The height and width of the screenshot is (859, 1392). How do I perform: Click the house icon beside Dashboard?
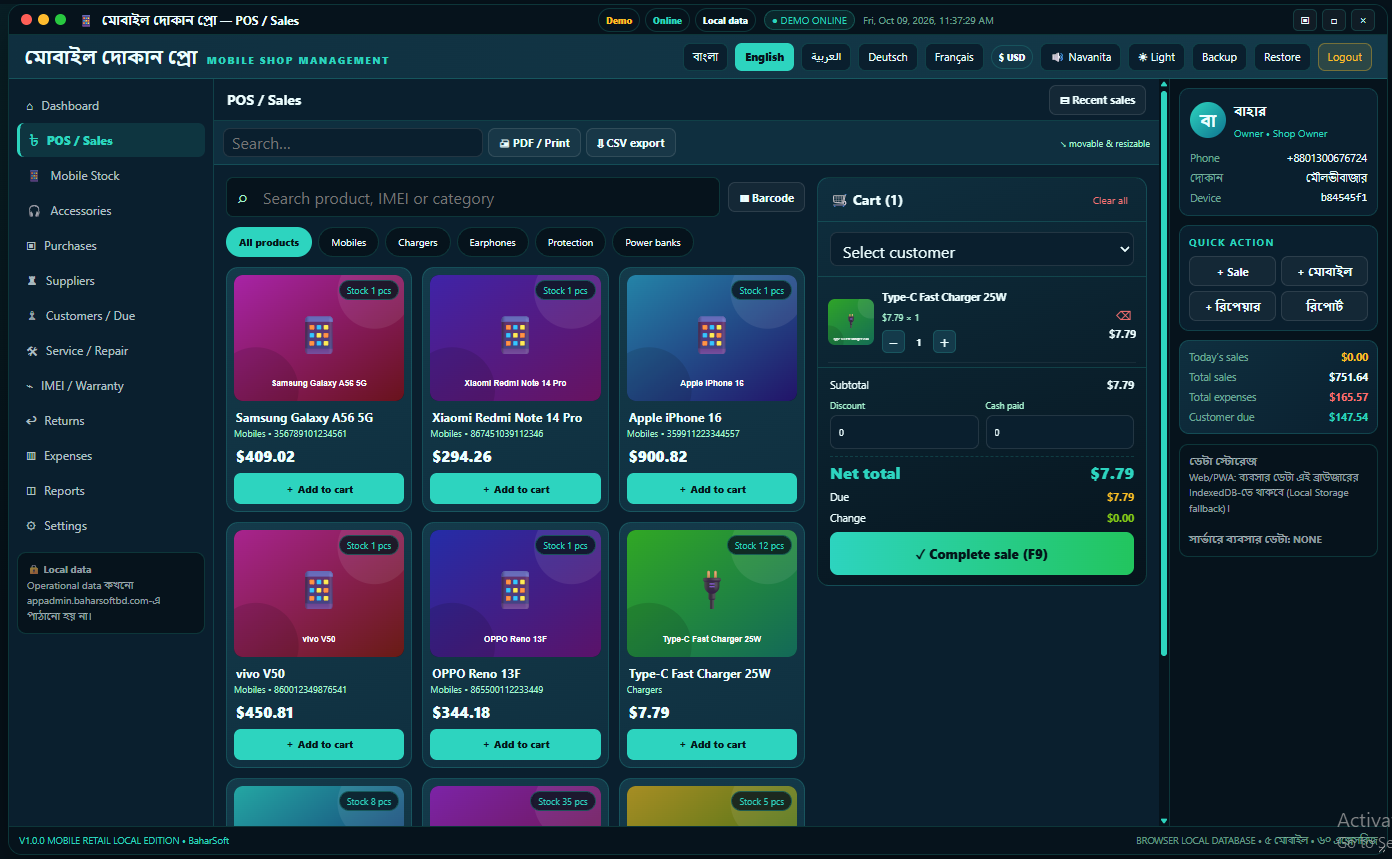[x=30, y=106]
